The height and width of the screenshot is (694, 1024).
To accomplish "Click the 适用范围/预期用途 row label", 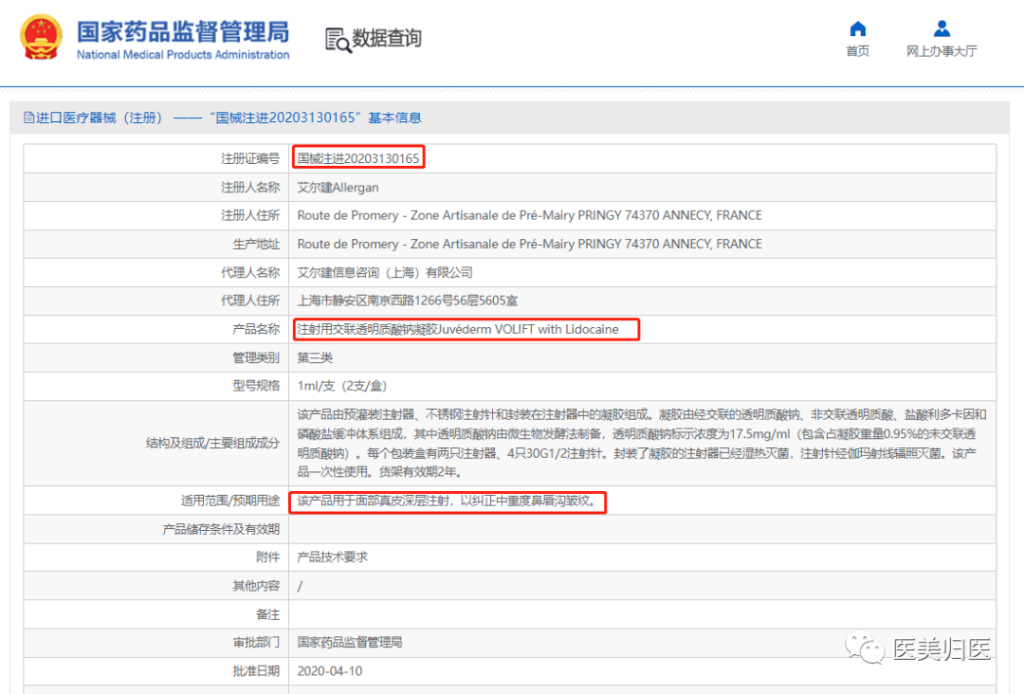I will click(230, 501).
